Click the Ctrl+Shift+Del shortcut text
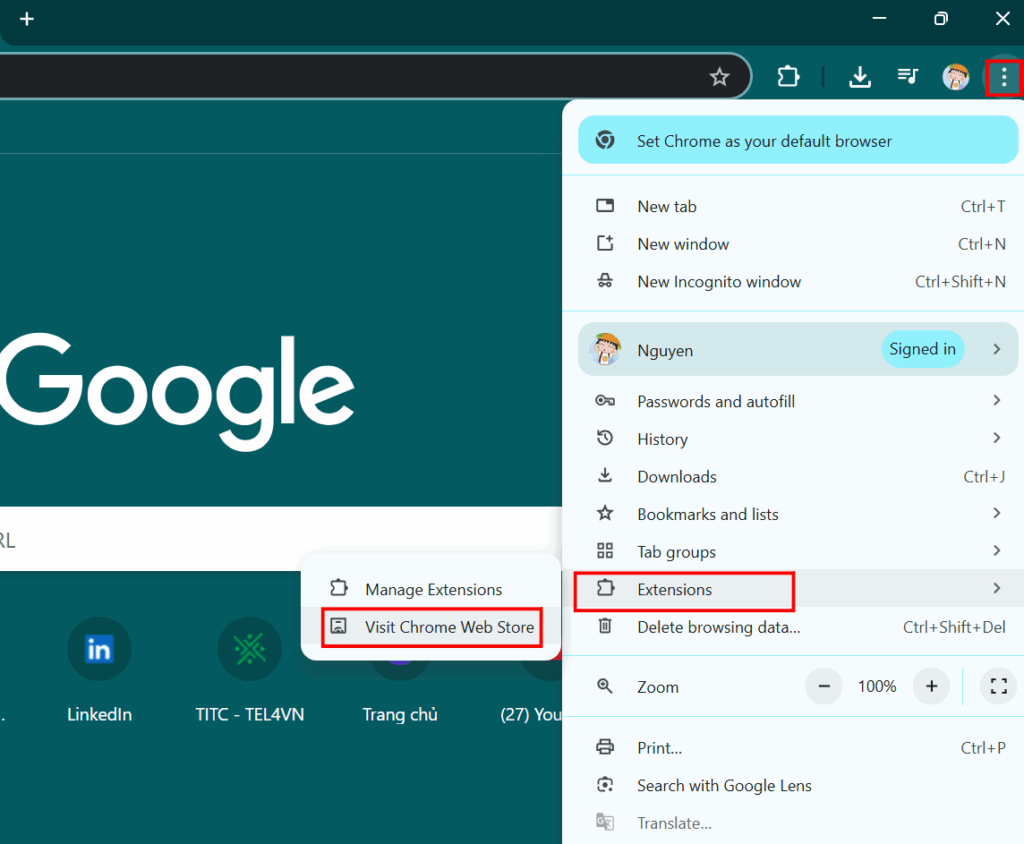1024x844 pixels. 954,627
